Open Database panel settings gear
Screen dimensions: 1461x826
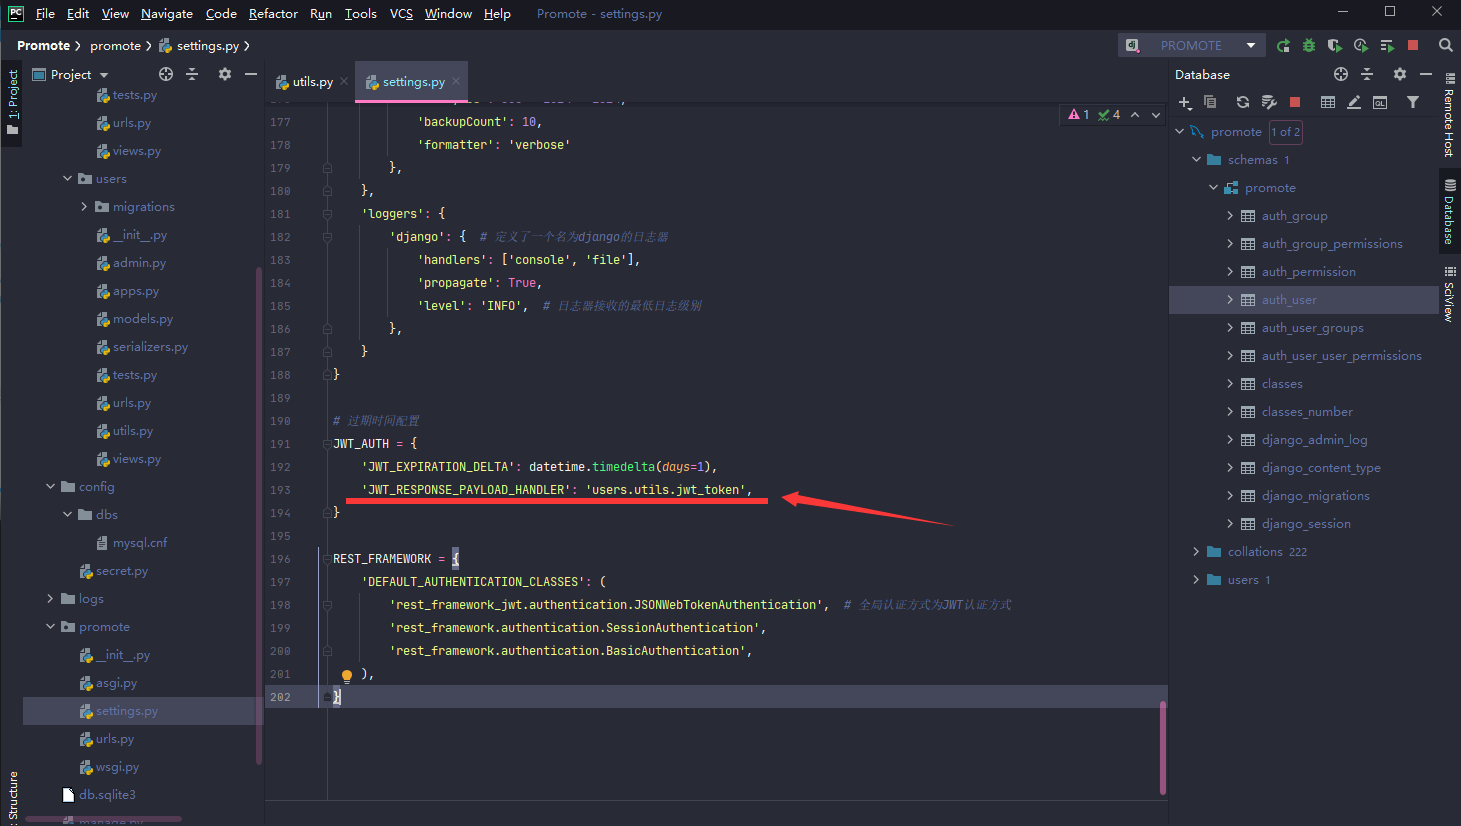point(1400,74)
